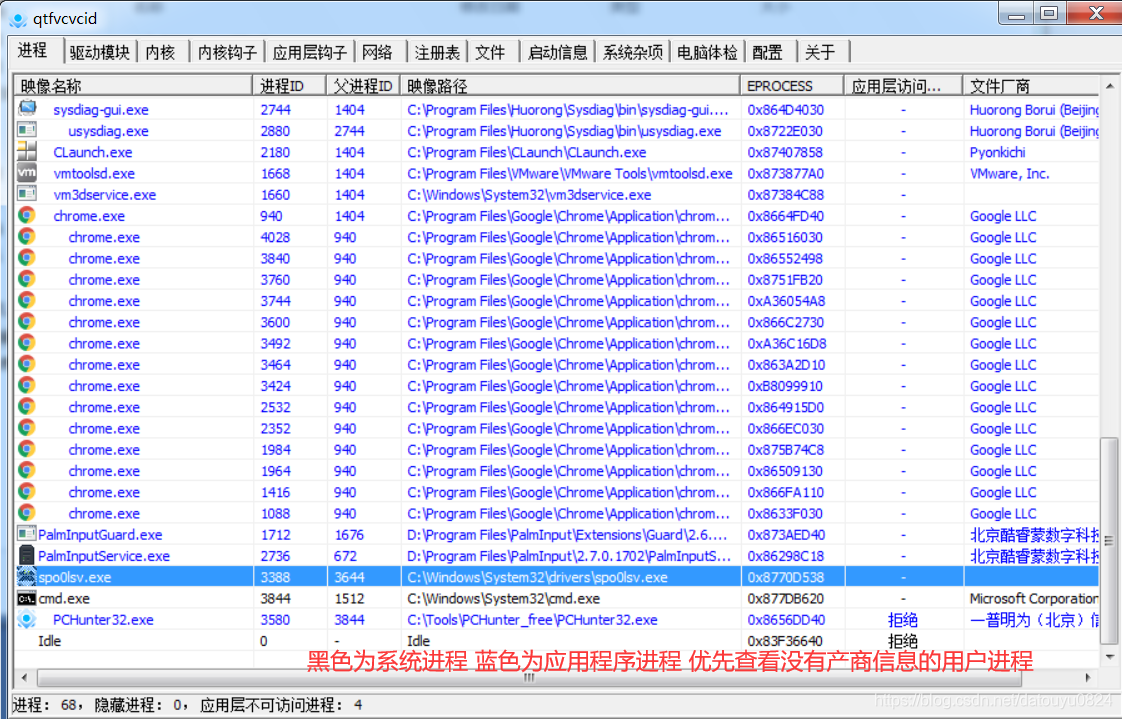Screen dimensions: 1122x719
Task: Click process ID cell 2744
Action: pos(275,110)
